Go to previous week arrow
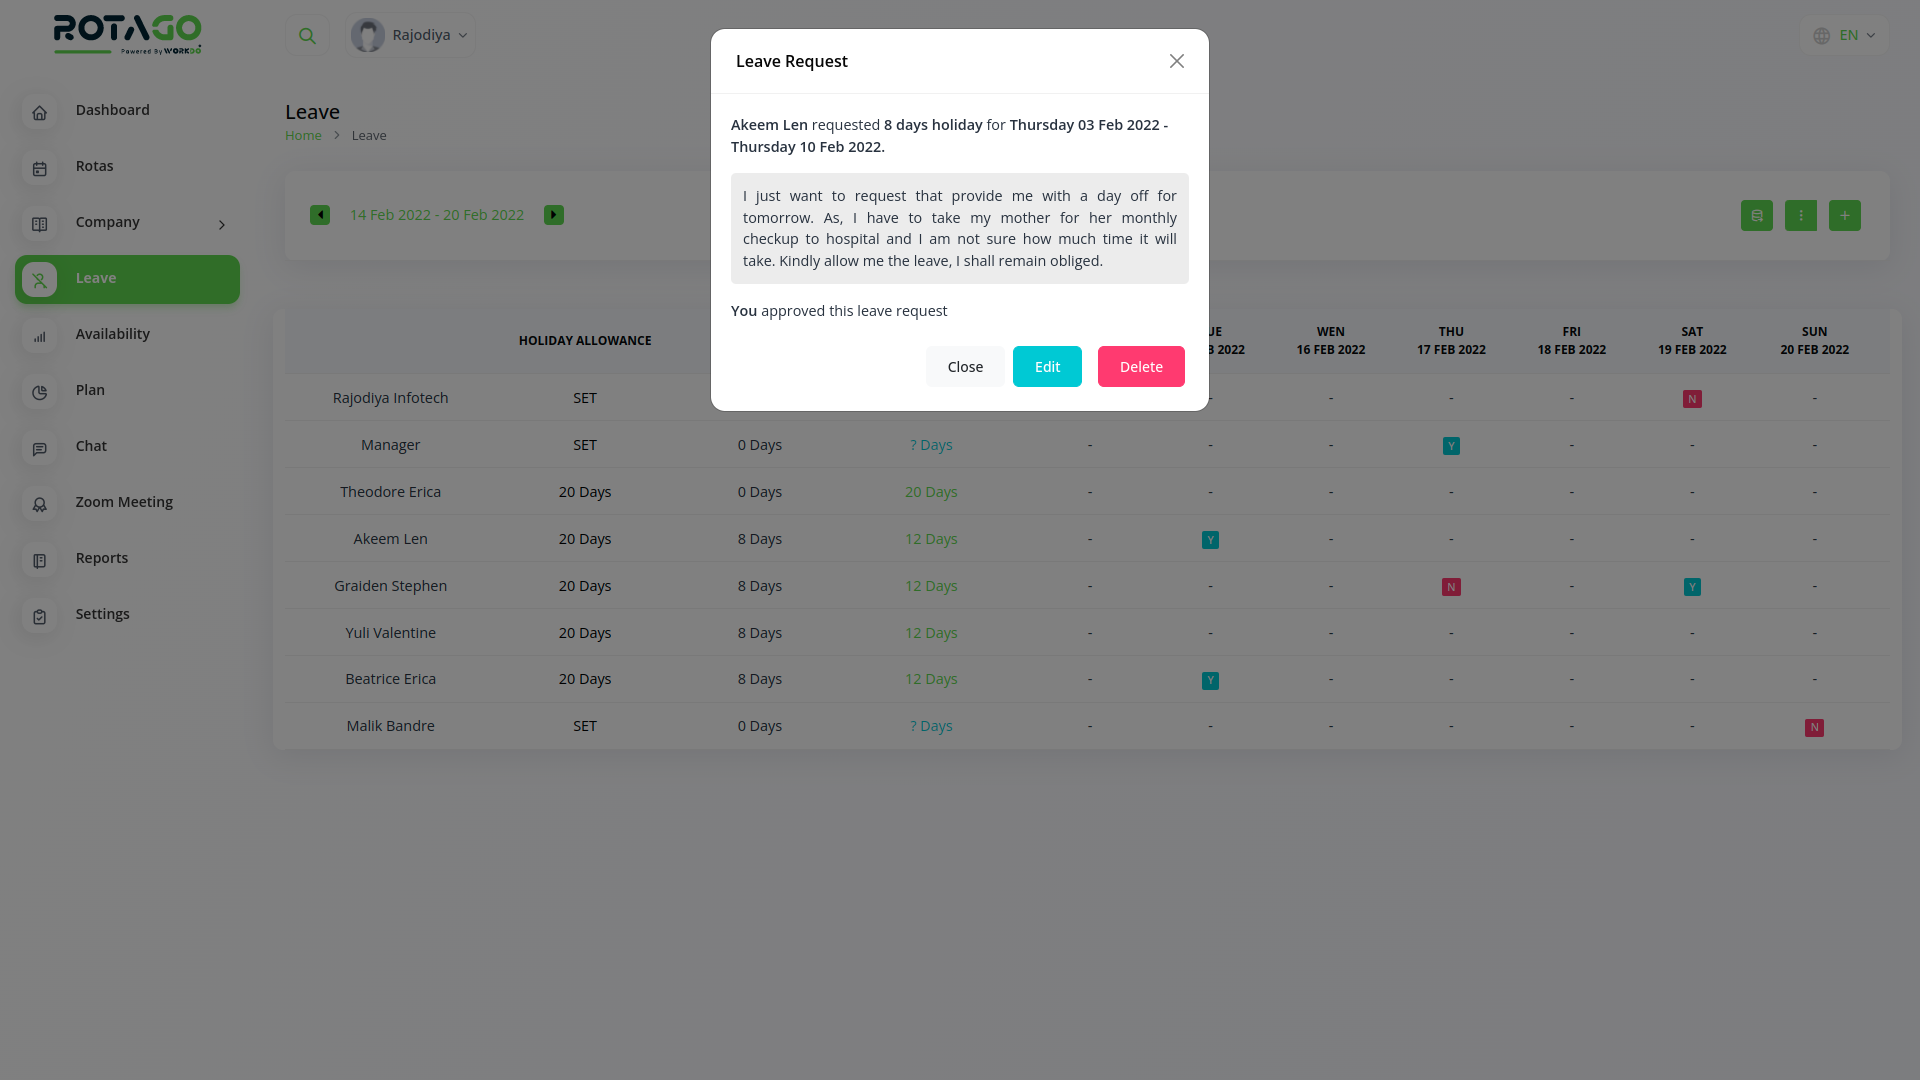This screenshot has width=1920, height=1080. coord(320,215)
